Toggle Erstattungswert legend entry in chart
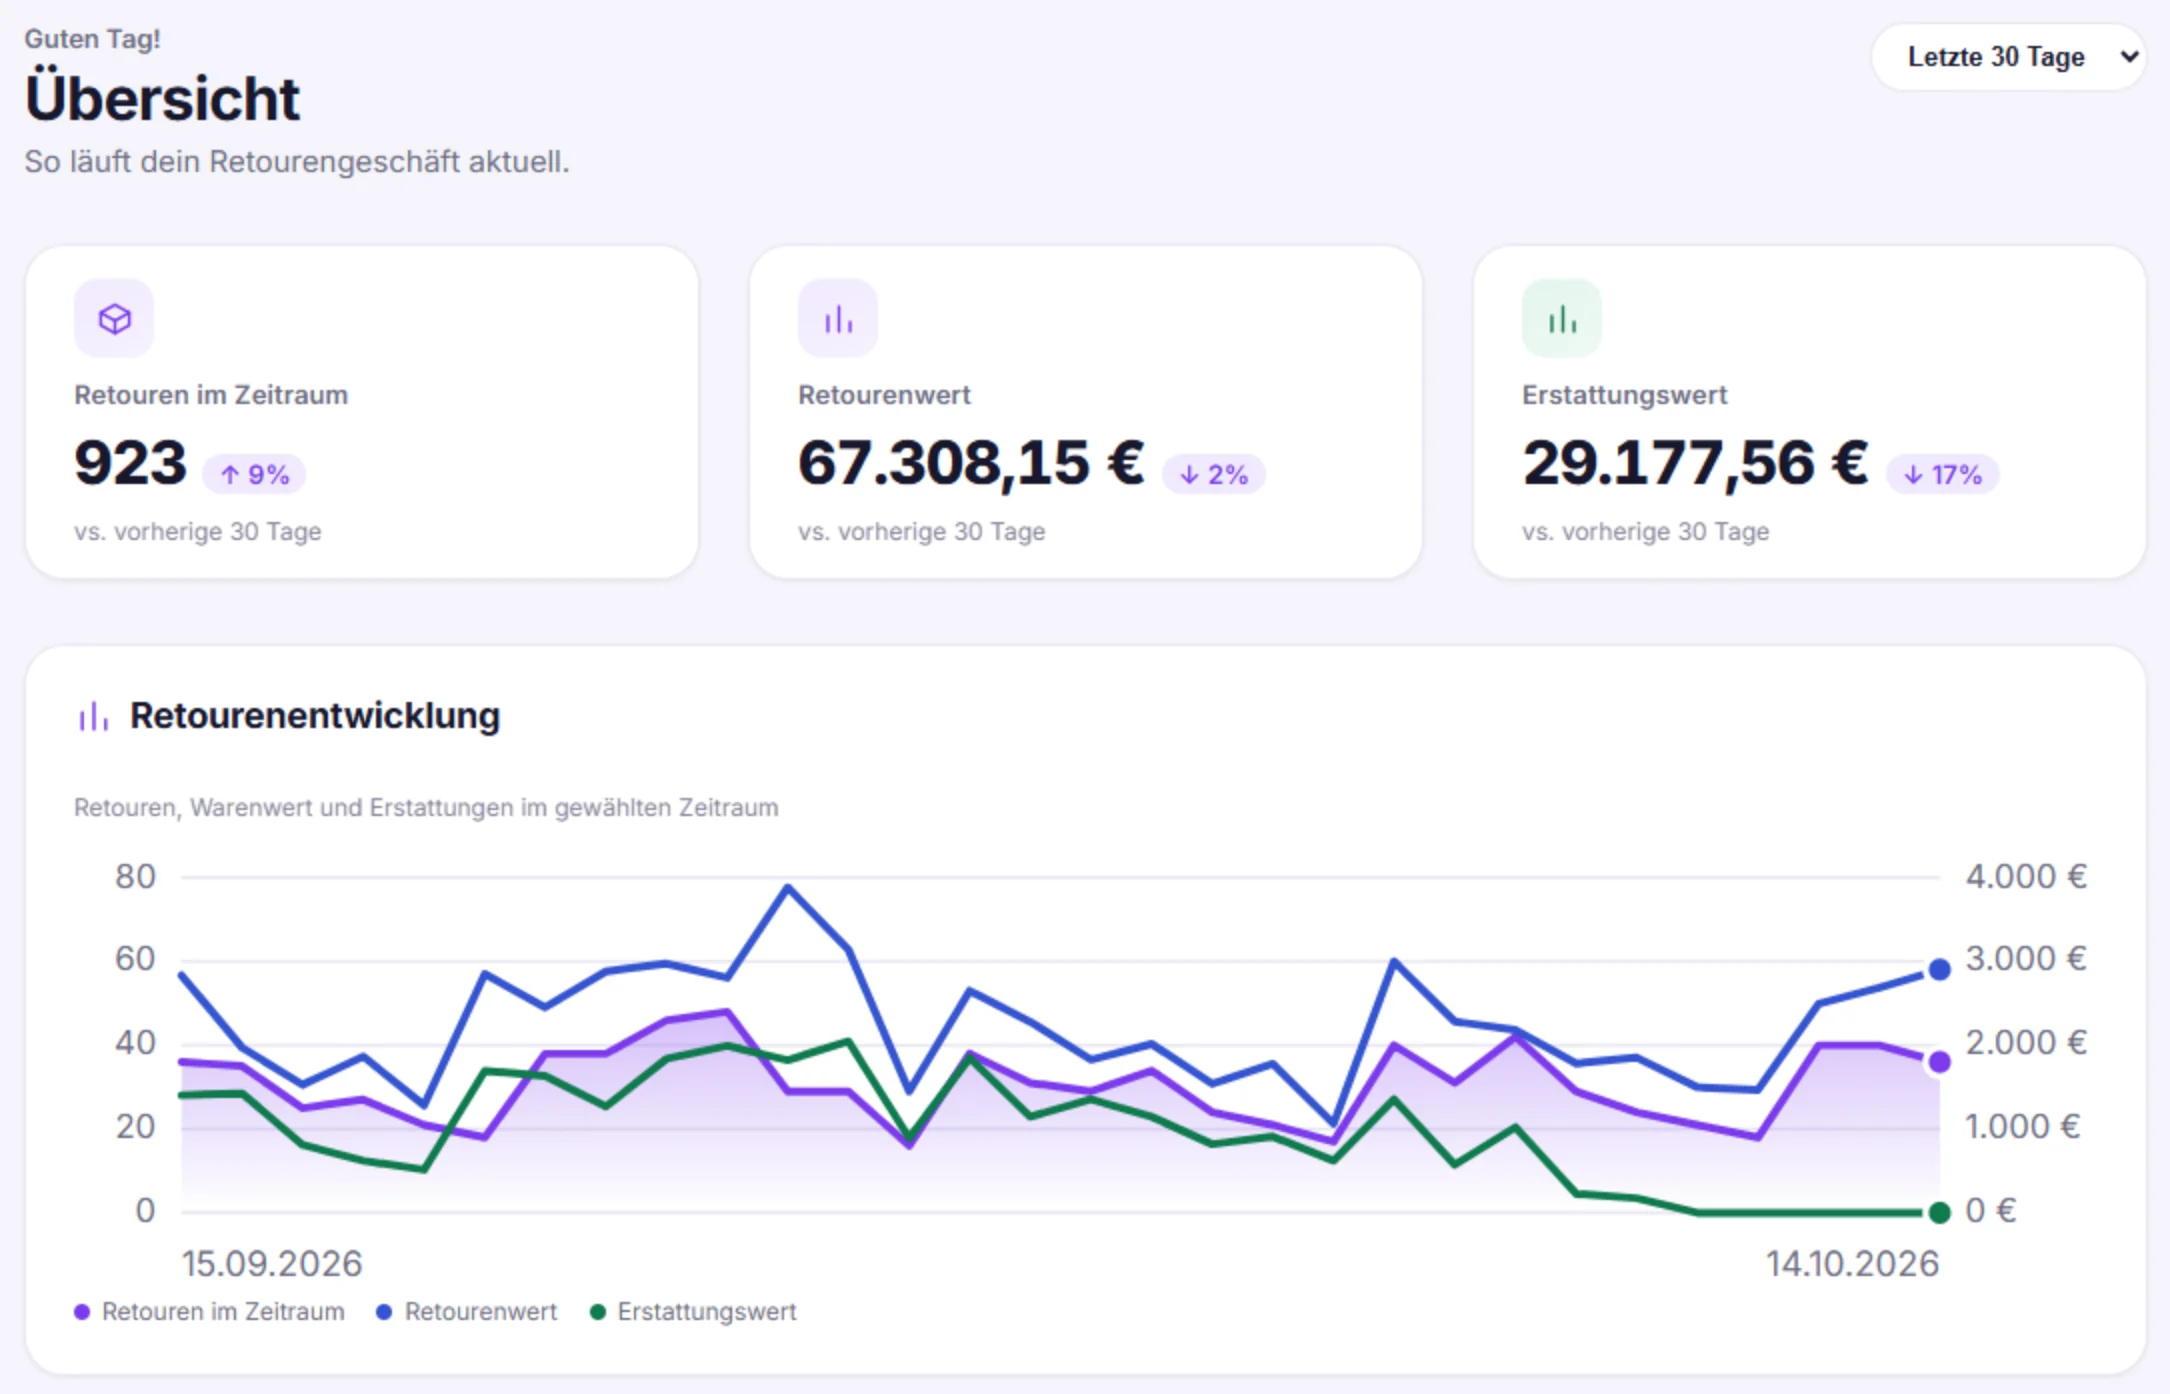This screenshot has height=1394, width=2170. point(694,1312)
